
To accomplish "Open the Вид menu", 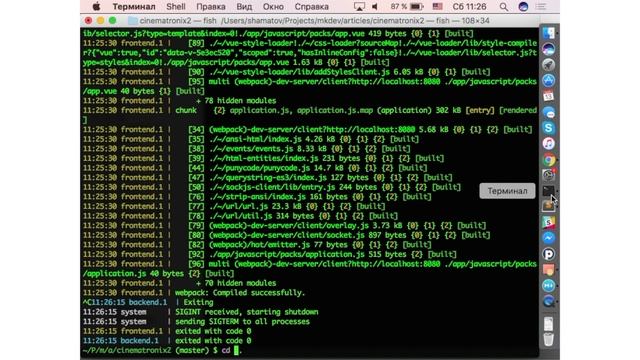I will pos(244,7).
